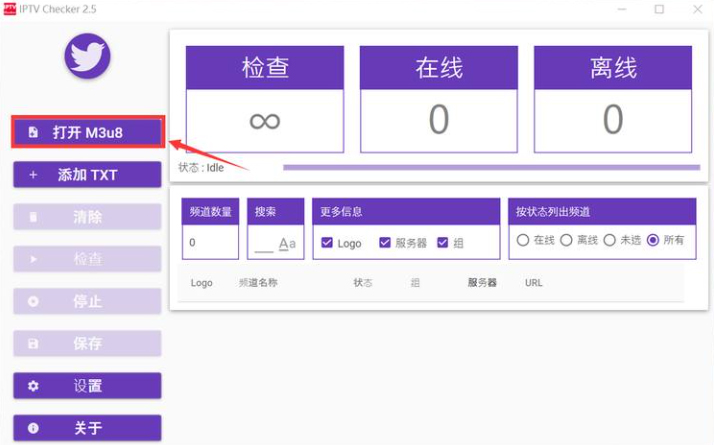Image resolution: width=714 pixels, height=445 pixels.
Task: Toggle the Aa case-match icon in search
Action: pos(287,243)
